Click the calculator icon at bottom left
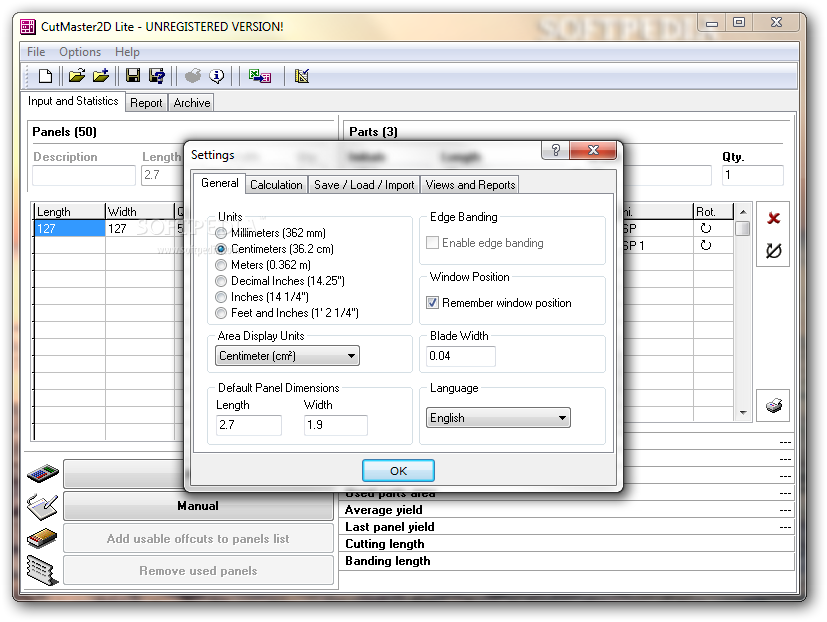Viewport: 827px width, 622px height. click(43, 473)
